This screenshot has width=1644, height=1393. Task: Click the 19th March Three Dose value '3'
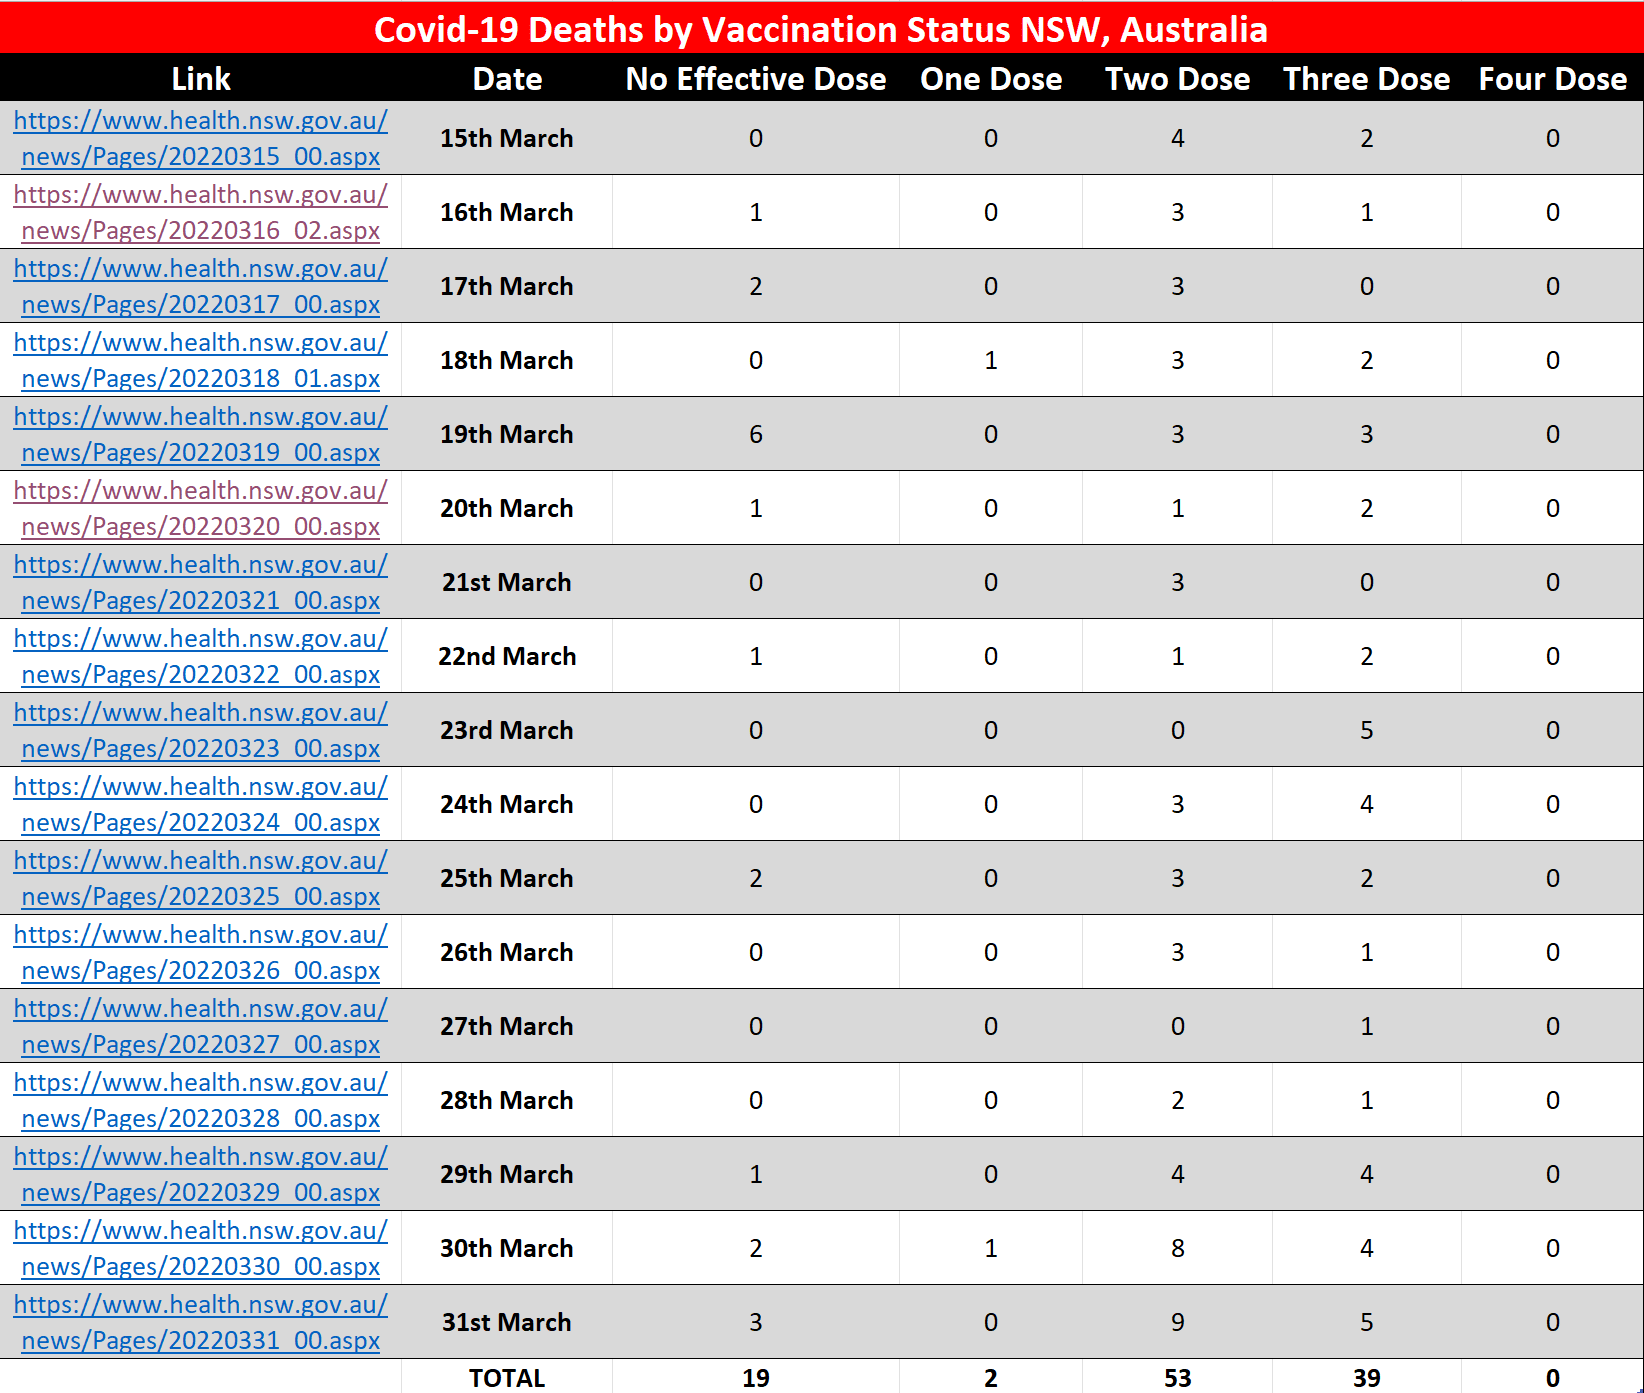point(1366,434)
